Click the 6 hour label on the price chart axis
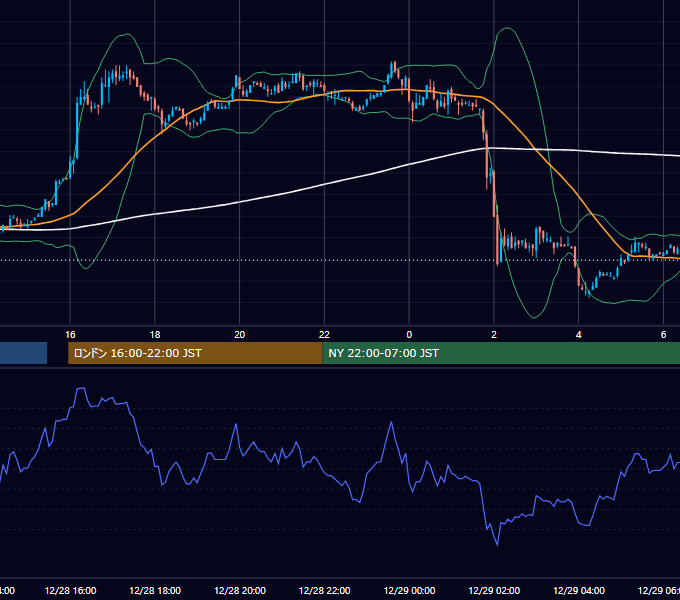The image size is (680, 600). pyautogui.click(x=663, y=335)
